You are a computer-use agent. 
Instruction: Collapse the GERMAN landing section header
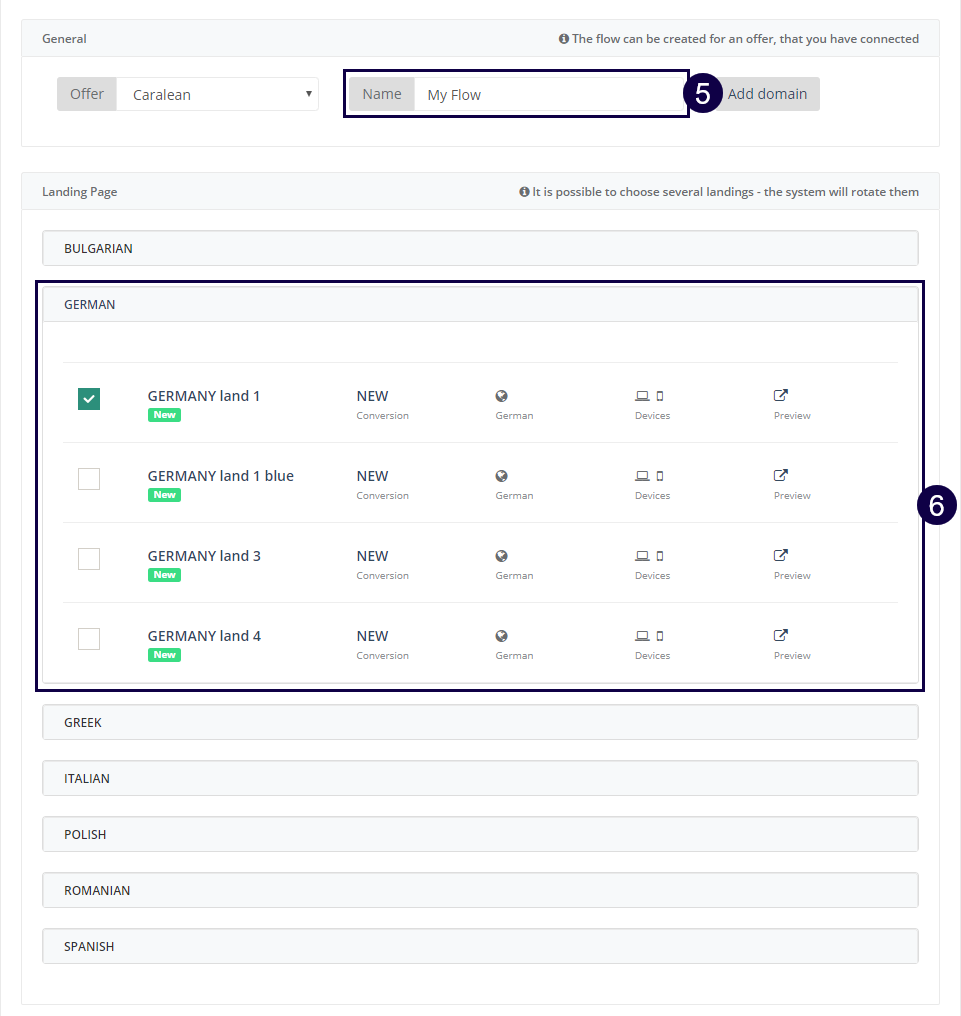click(x=480, y=304)
